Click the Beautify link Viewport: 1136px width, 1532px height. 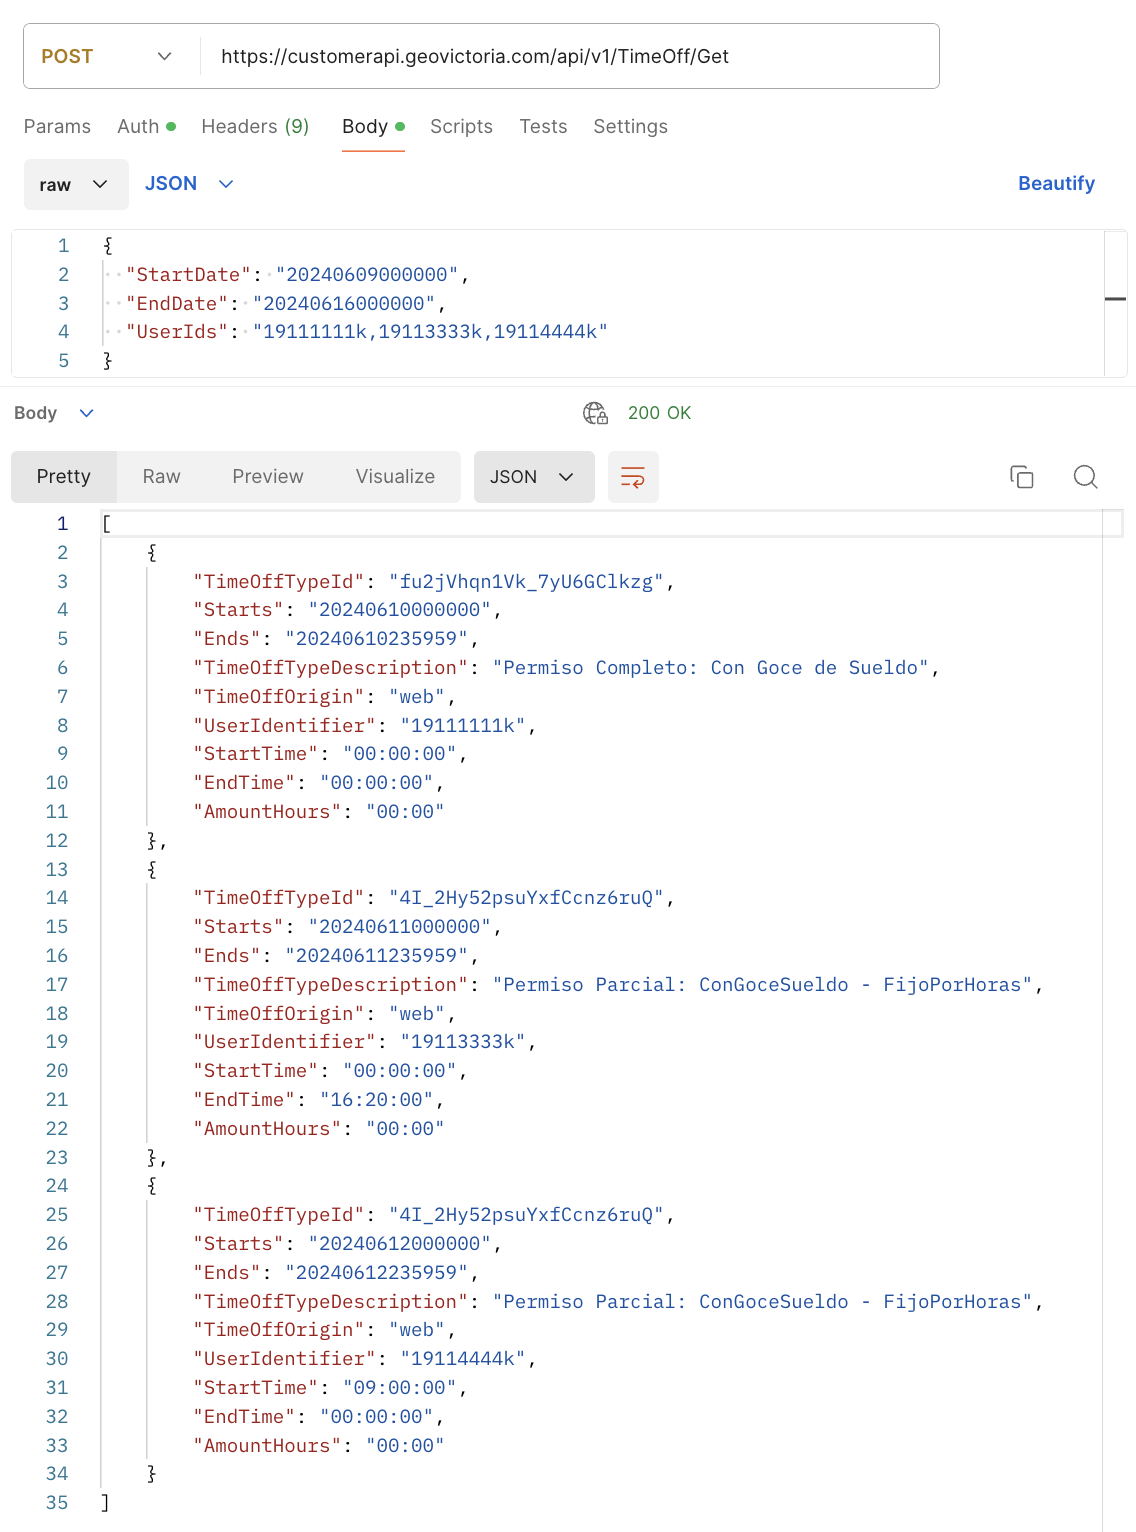[1055, 184]
